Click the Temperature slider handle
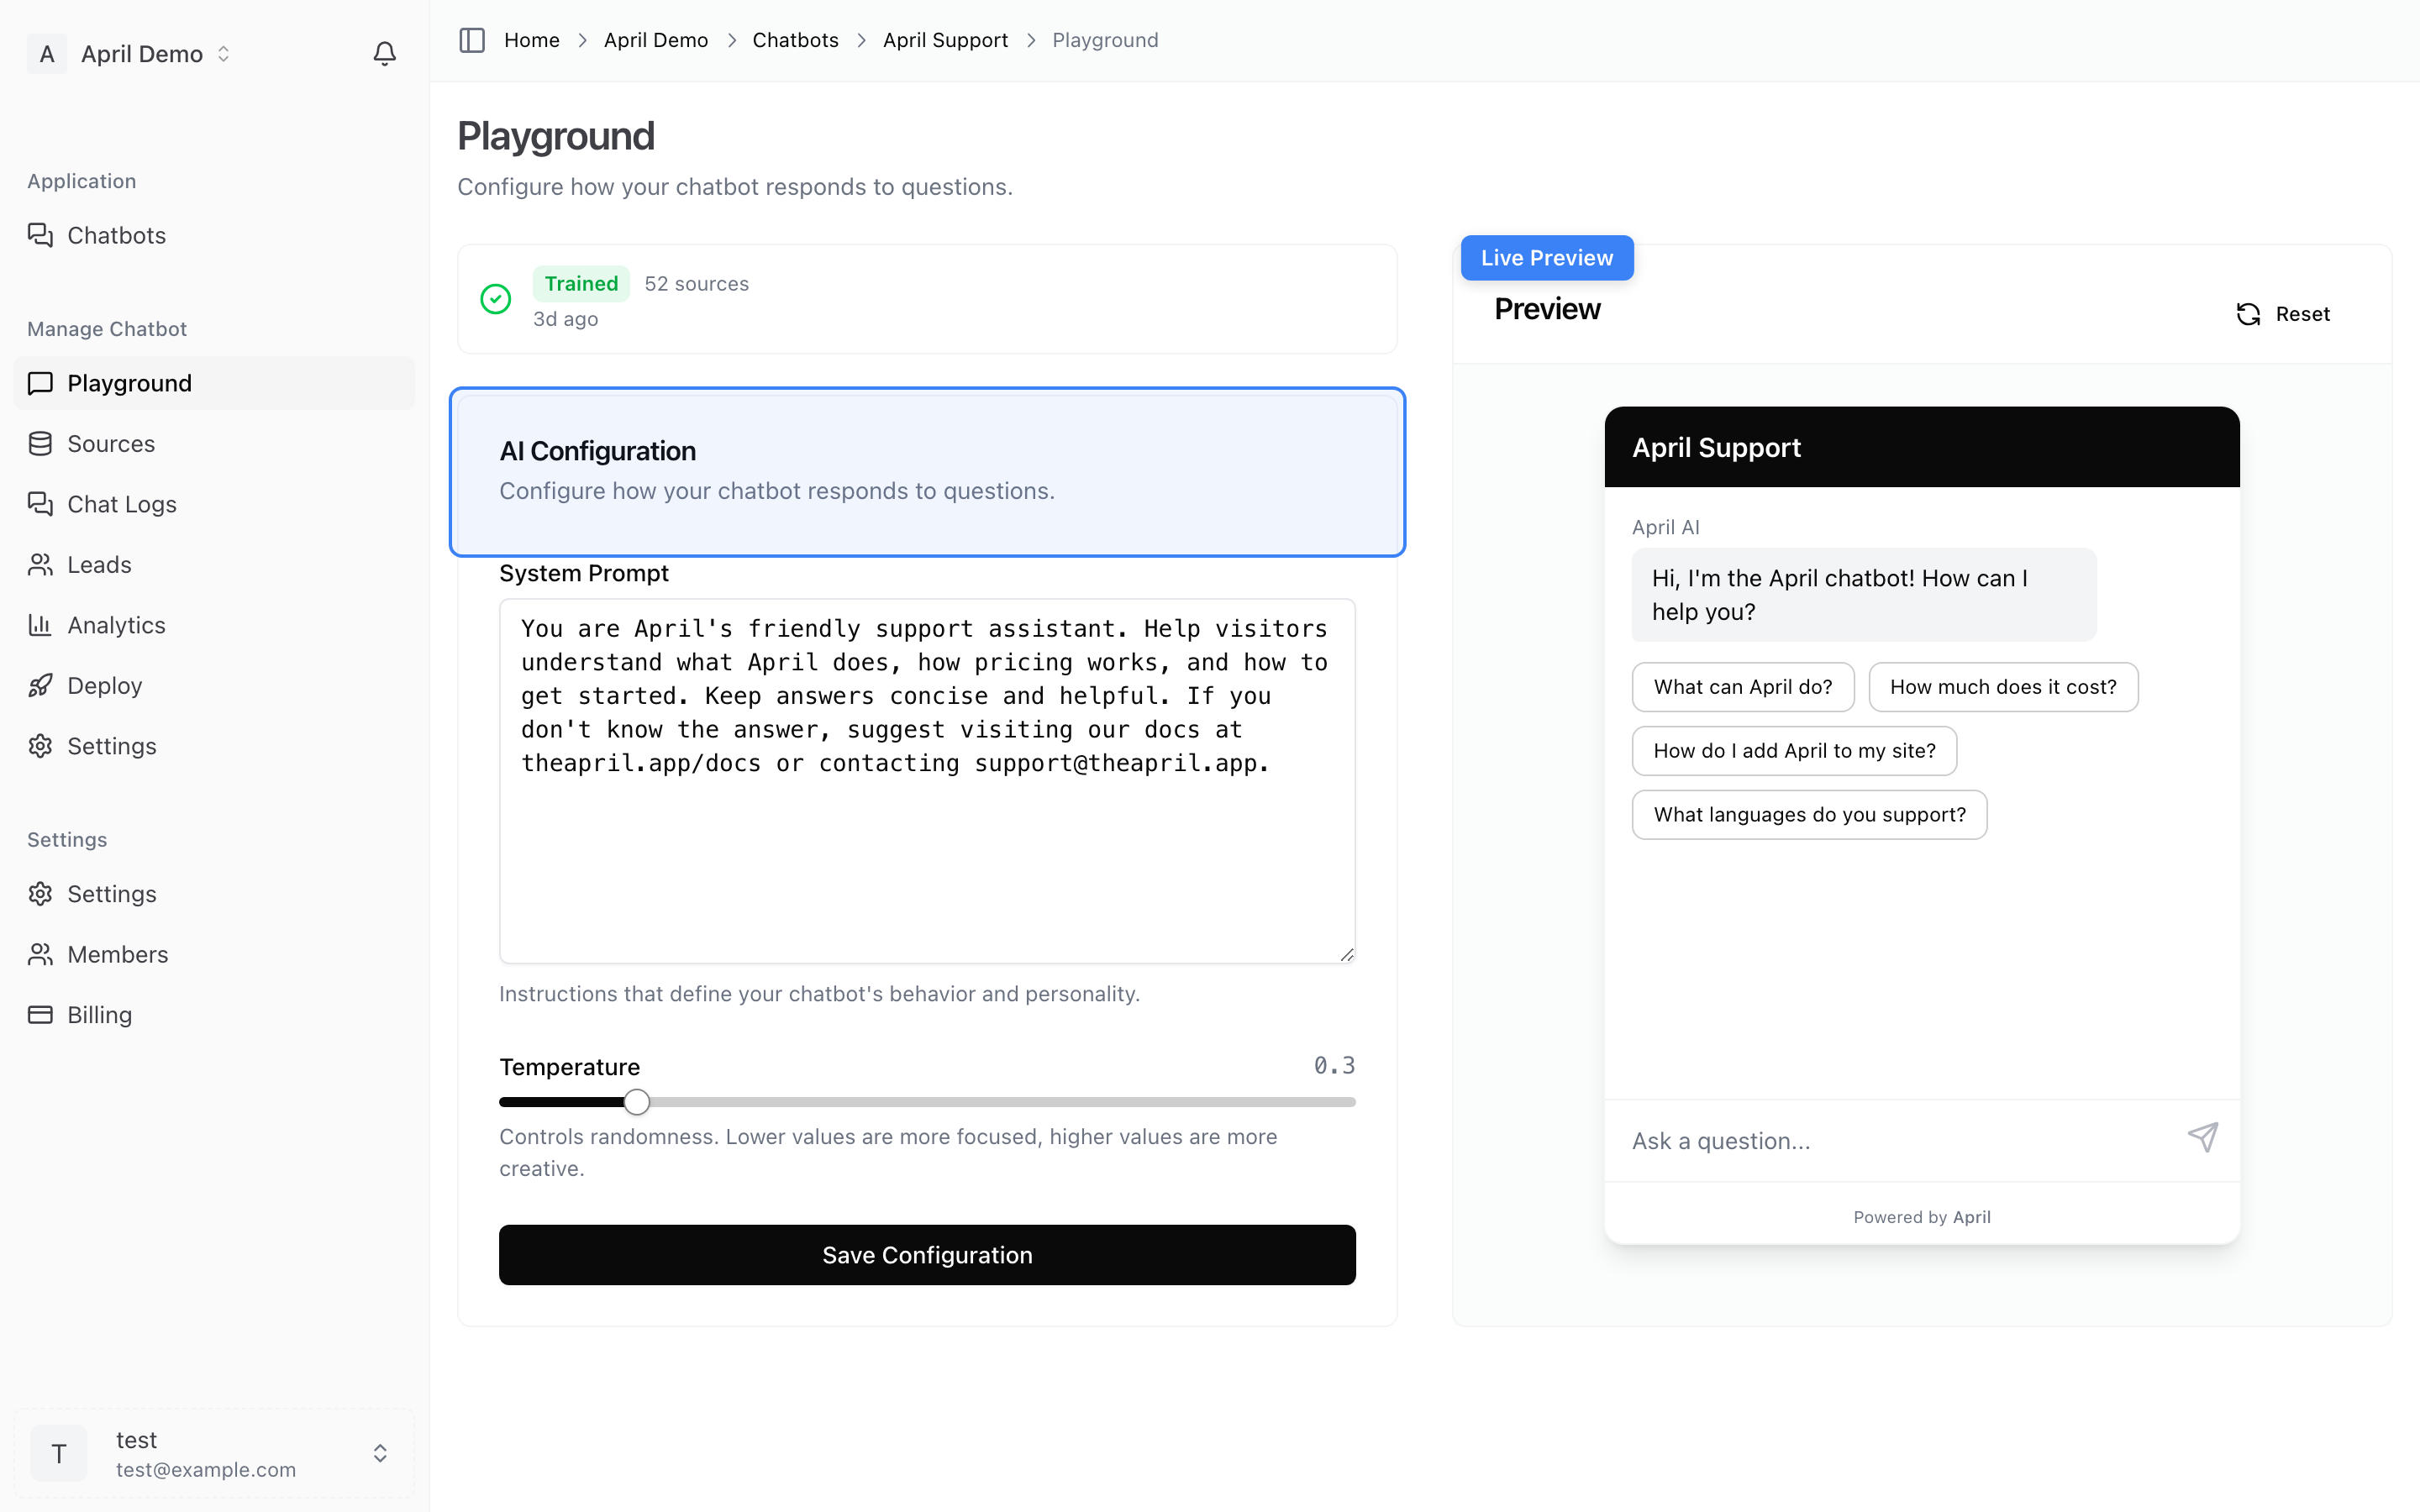The width and height of the screenshot is (2420, 1512). 637,1102
